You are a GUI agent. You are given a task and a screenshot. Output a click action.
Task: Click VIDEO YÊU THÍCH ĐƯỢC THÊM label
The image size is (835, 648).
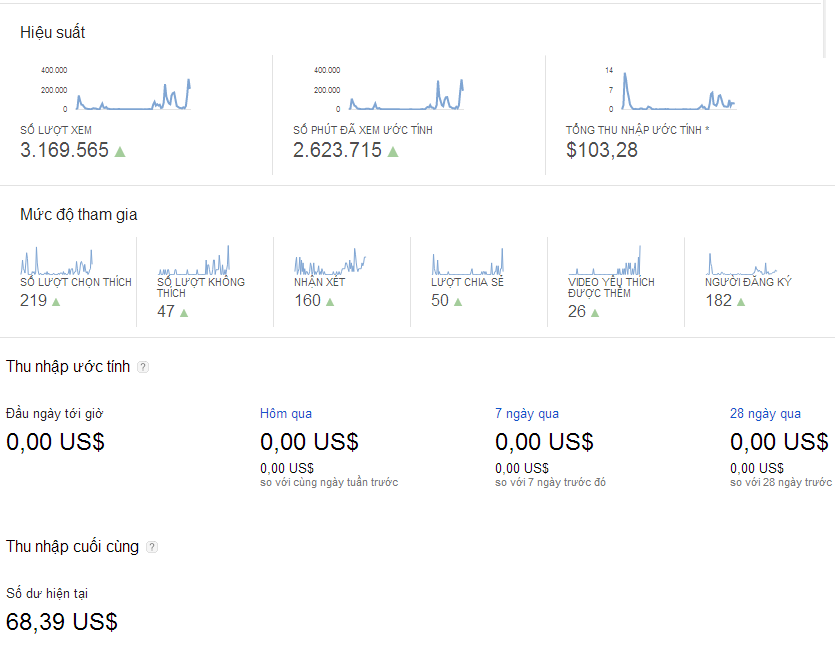611,288
